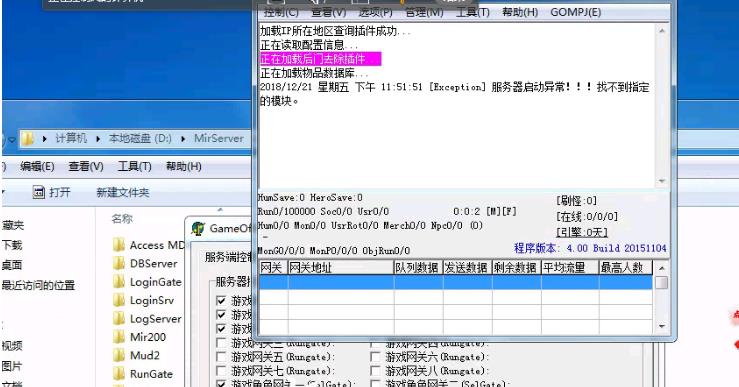
Task: Click the 新建文件夹 button
Action: click(x=123, y=192)
